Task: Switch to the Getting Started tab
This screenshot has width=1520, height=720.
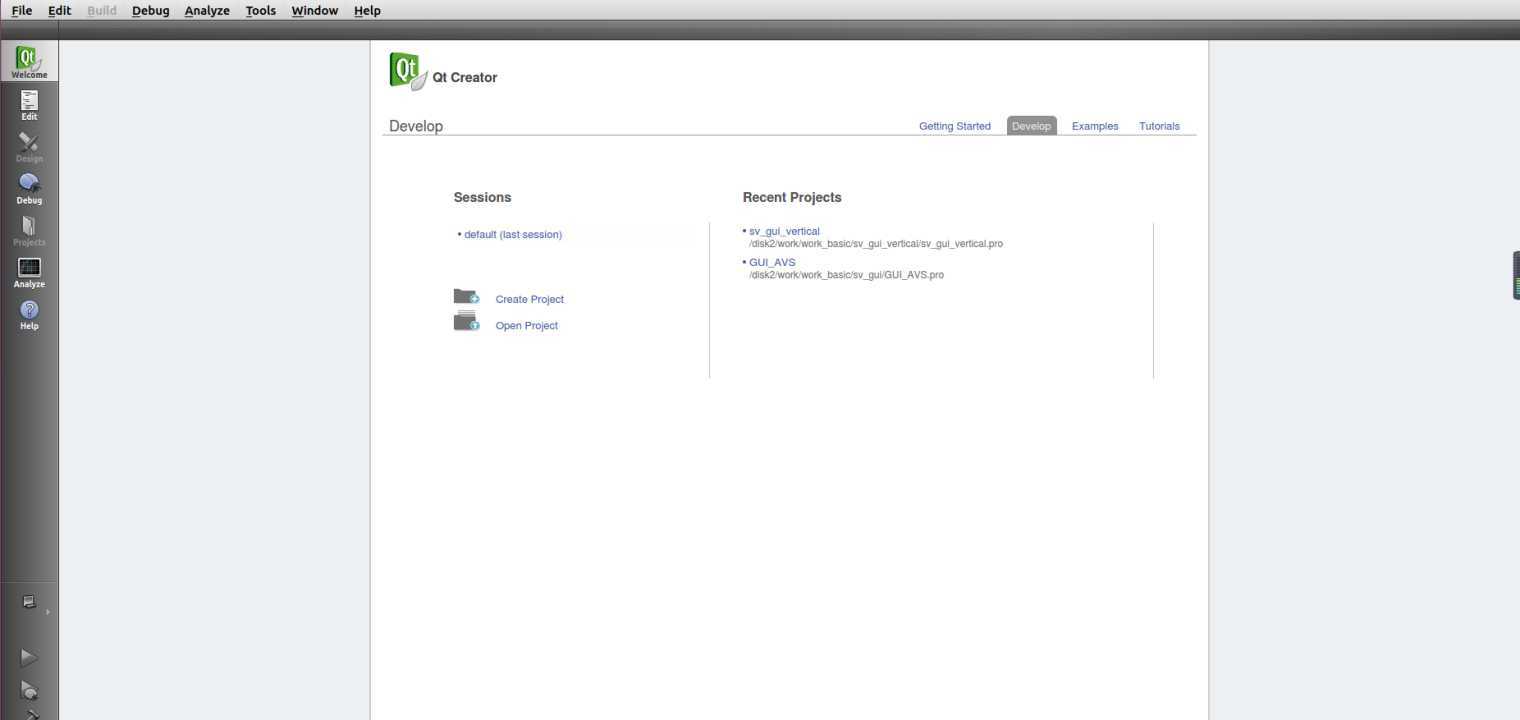Action: pos(955,126)
